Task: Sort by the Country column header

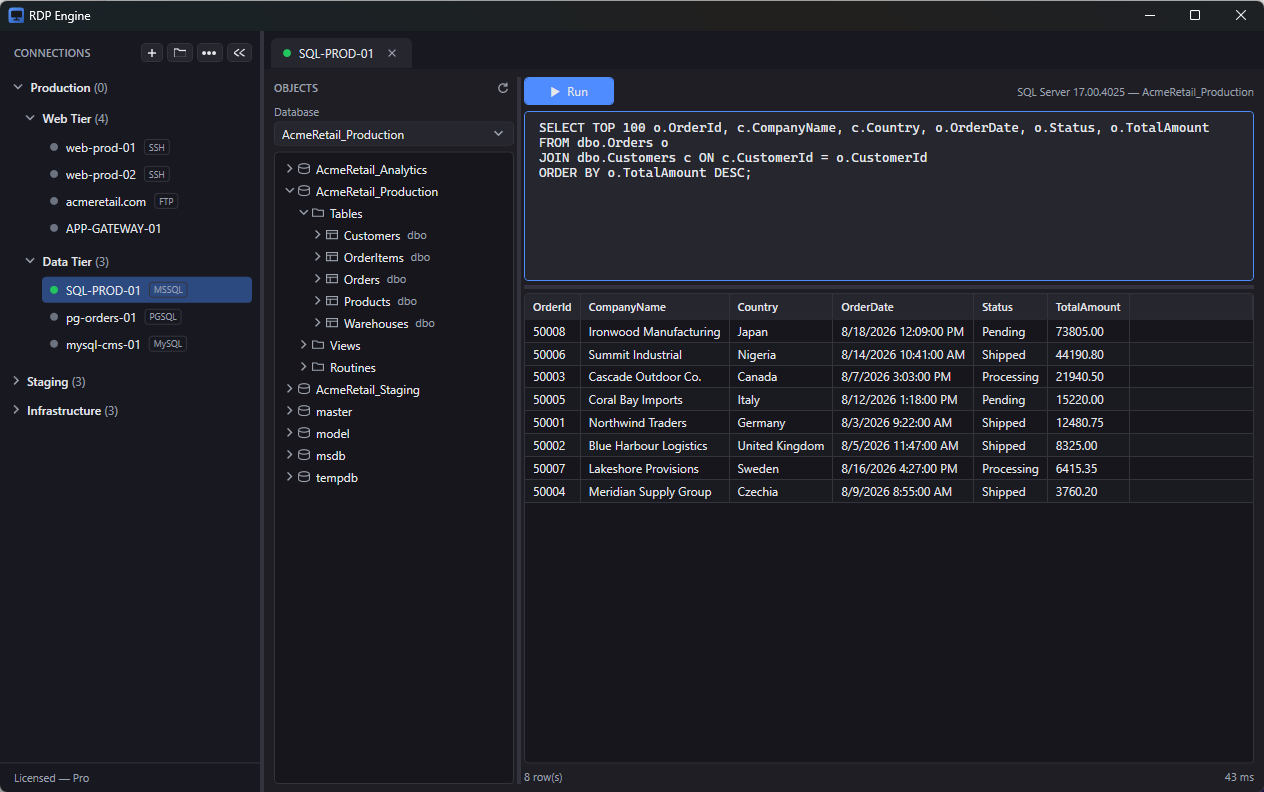Action: pyautogui.click(x=780, y=307)
